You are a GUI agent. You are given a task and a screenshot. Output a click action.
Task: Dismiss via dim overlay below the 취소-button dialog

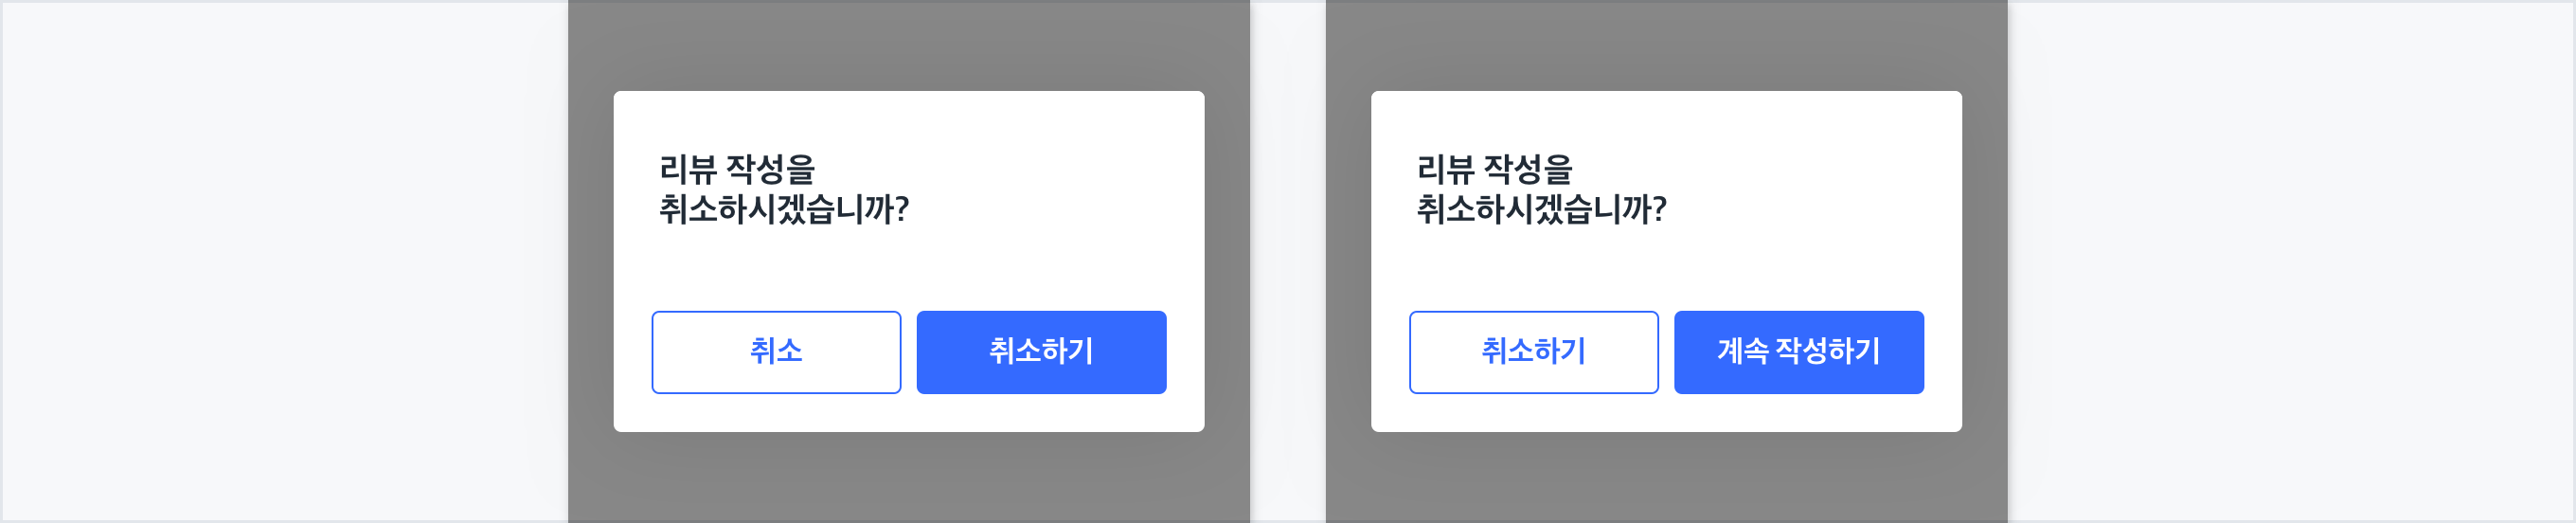pyautogui.click(x=908, y=477)
